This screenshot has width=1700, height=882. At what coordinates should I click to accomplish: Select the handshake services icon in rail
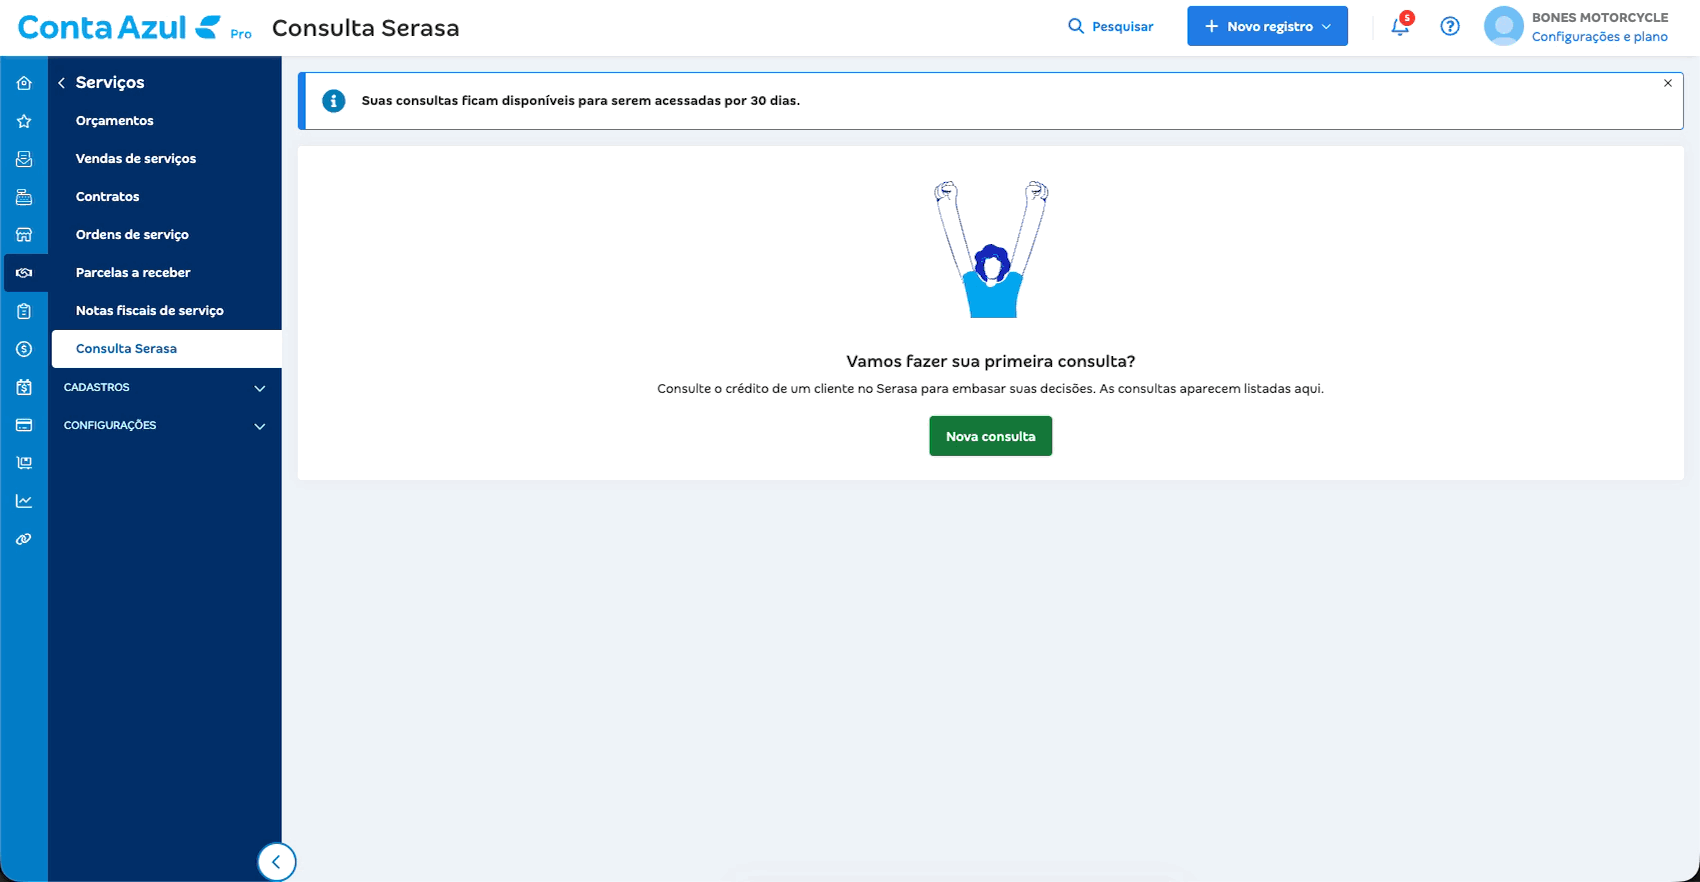(24, 273)
